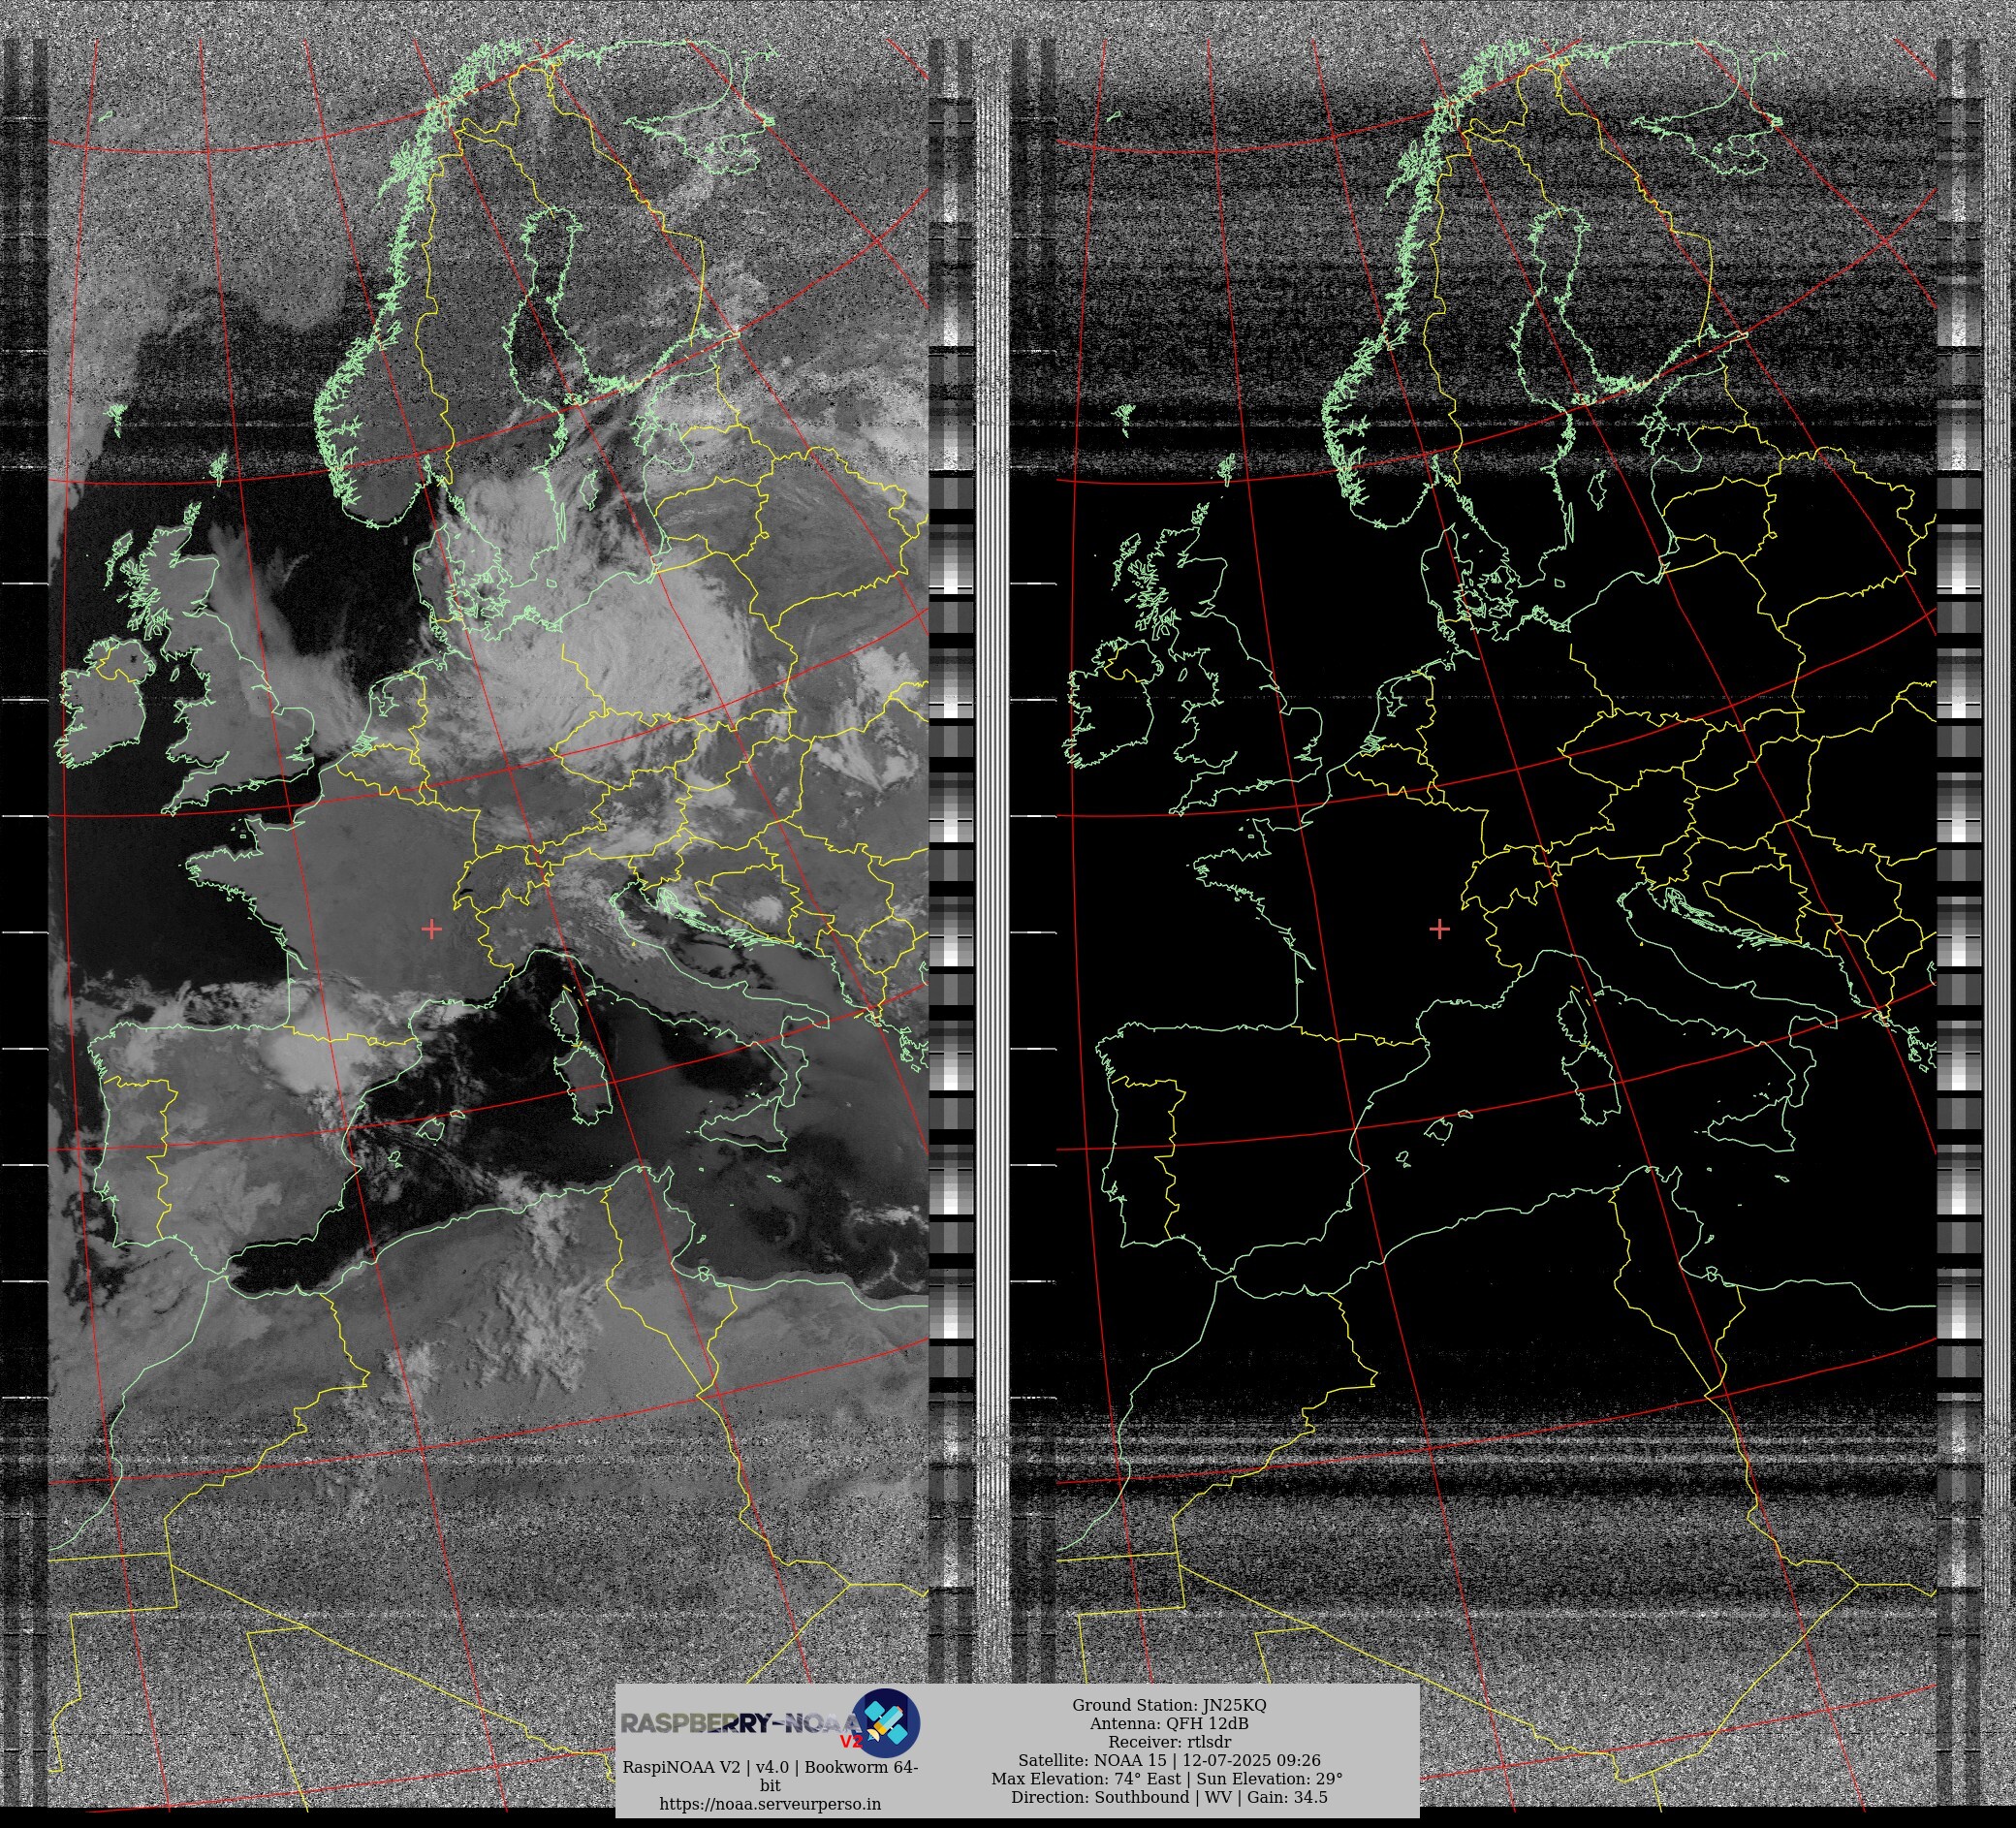
Task: Click the Ground Station JN25KQ text
Action: 1168,1705
